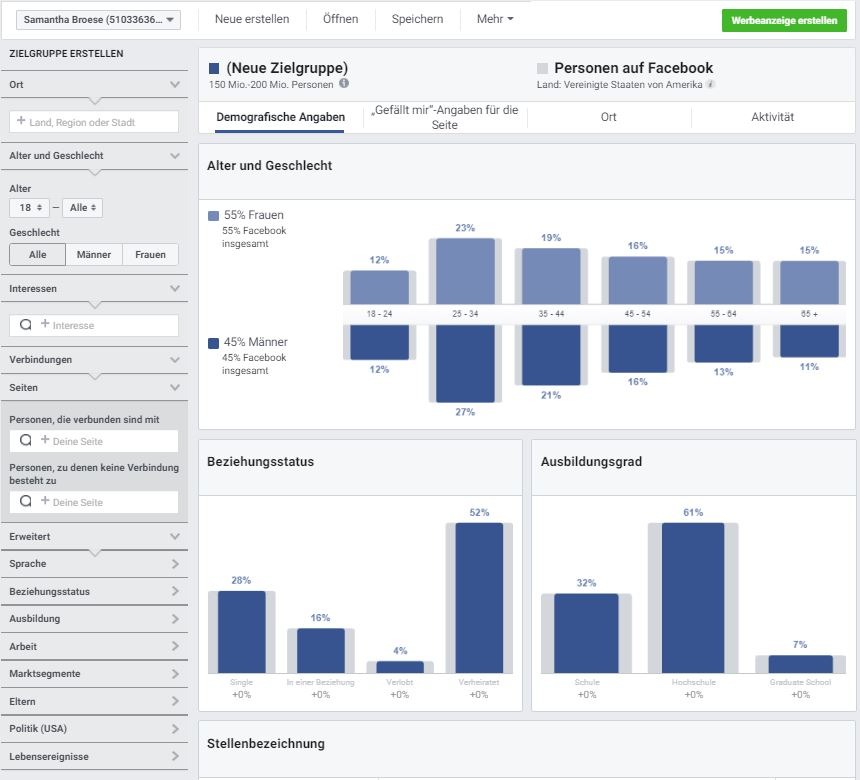Screen dimensions: 860x780
Task: Click In einer Beziehung bar showing 16%
Action: coord(321,651)
